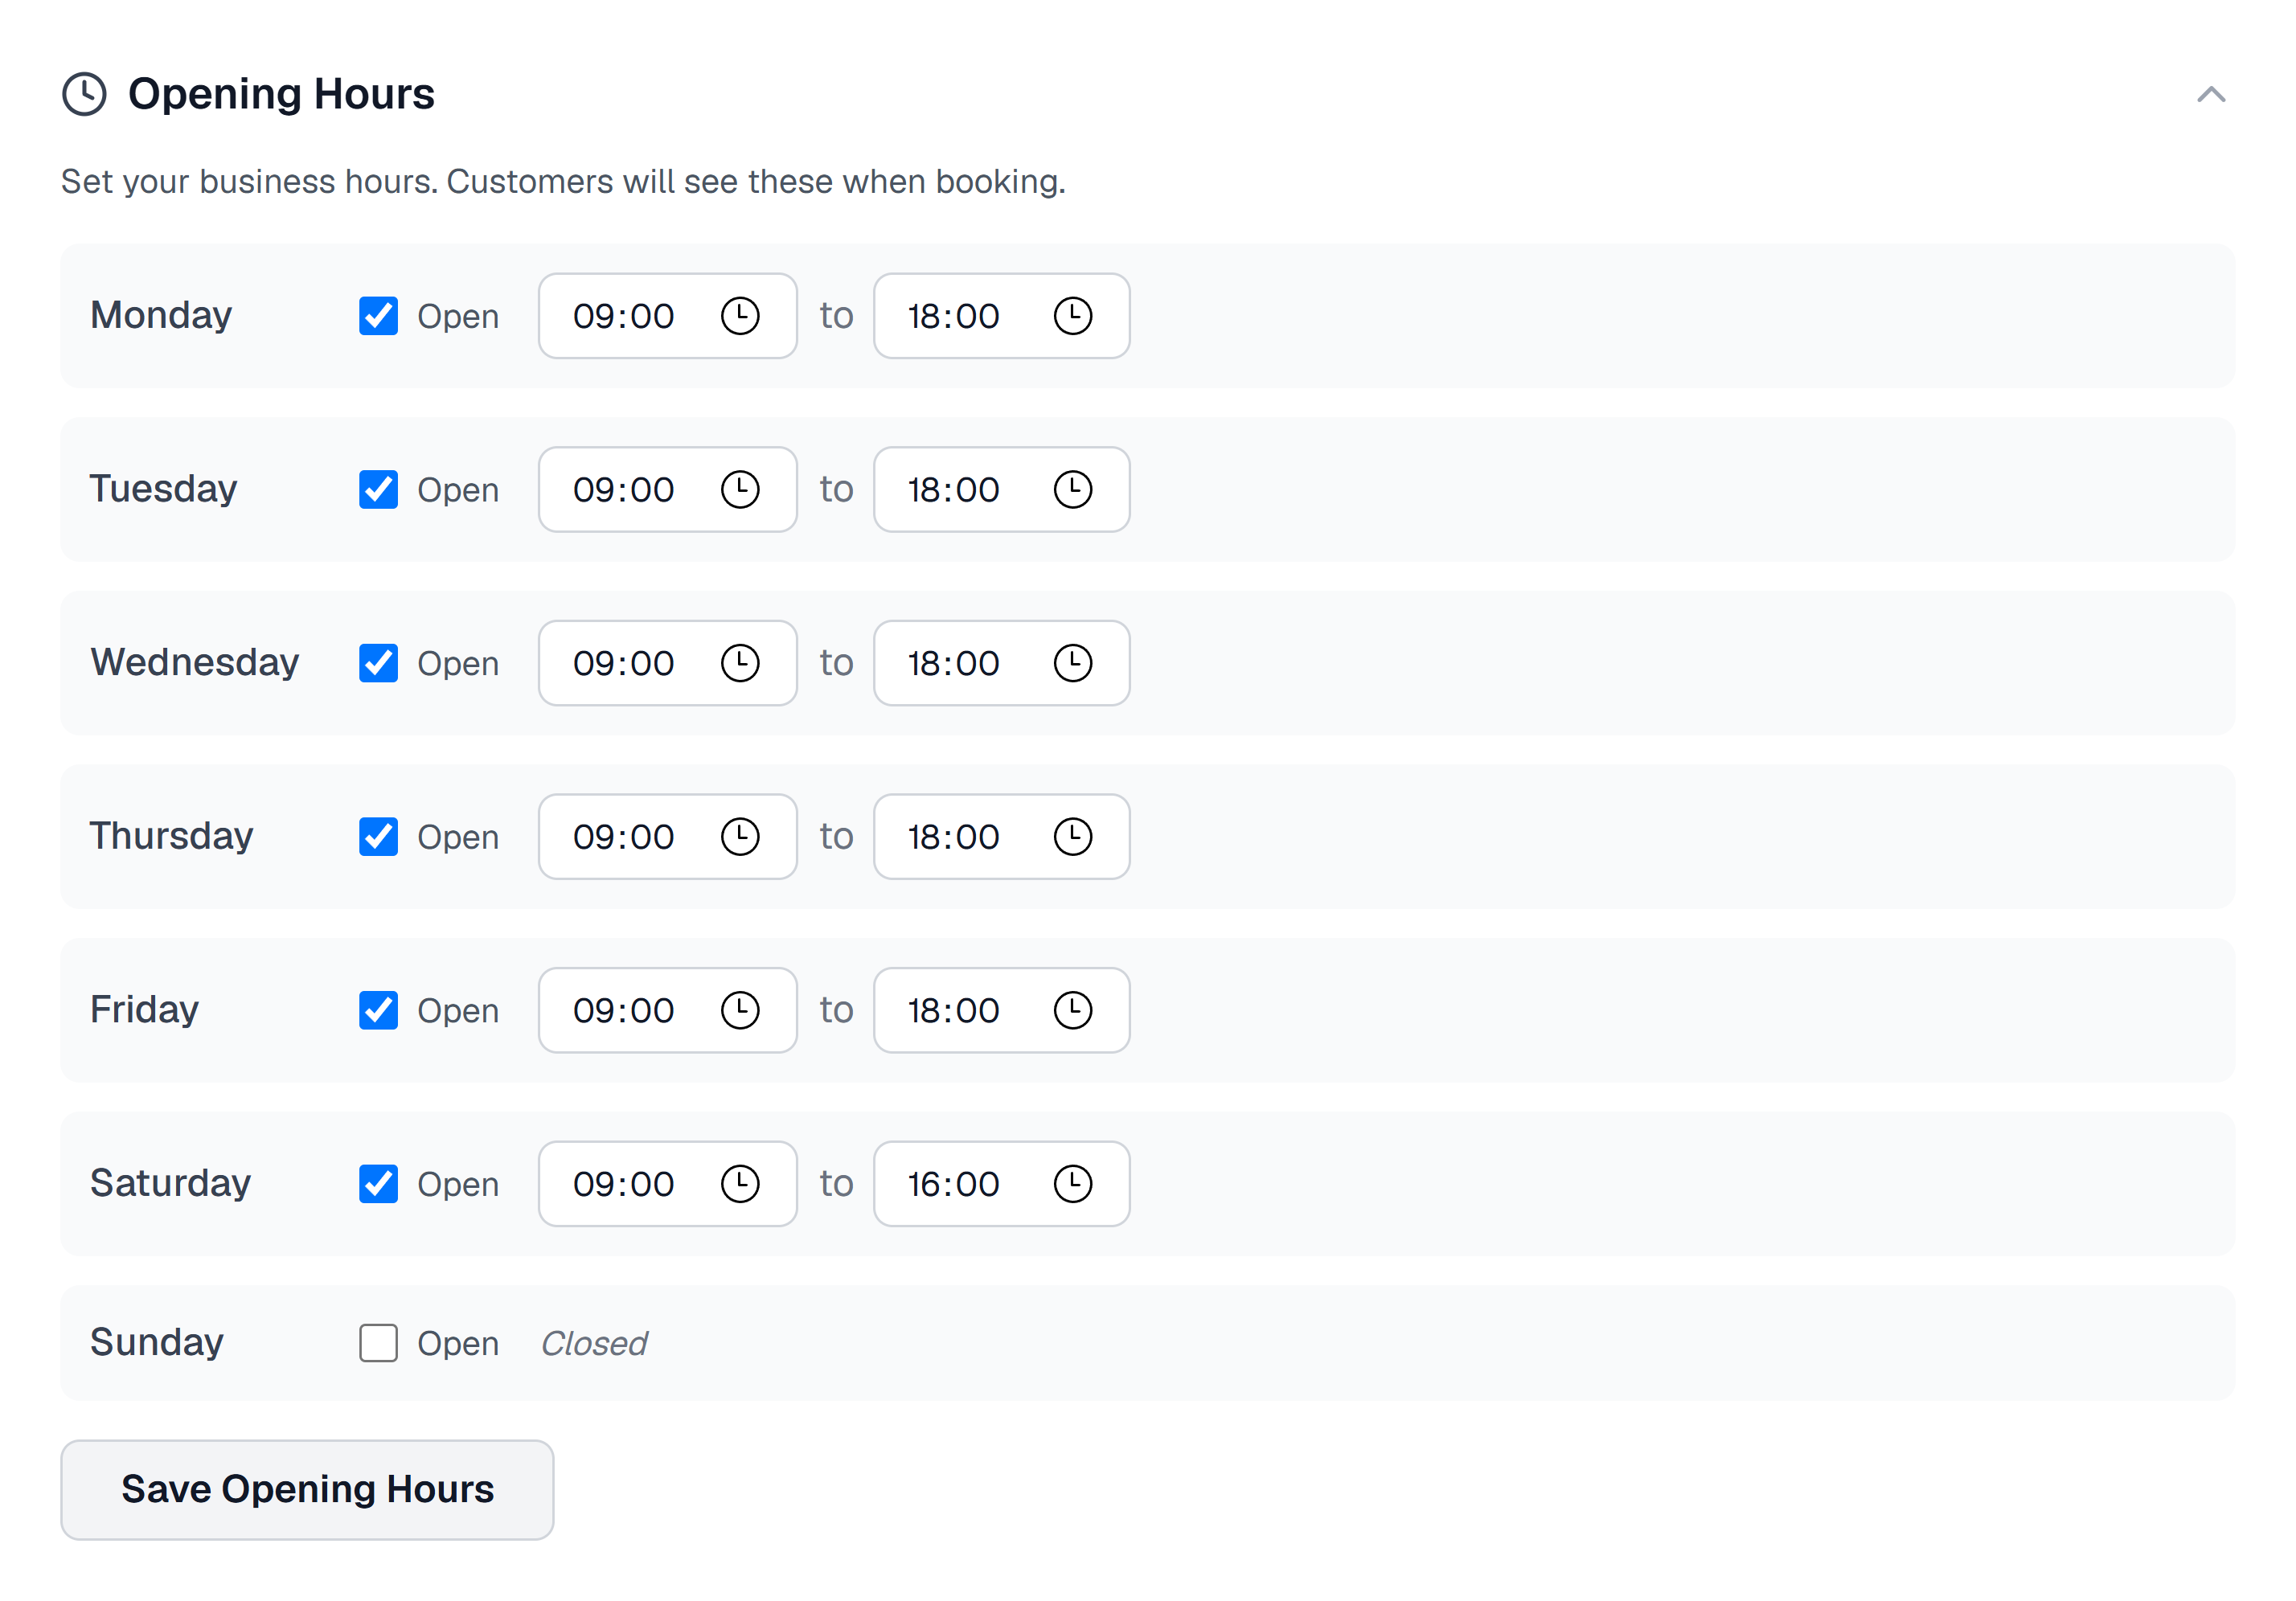The image size is (2296, 1601).
Task: Click the Sunday day label
Action: (x=157, y=1342)
